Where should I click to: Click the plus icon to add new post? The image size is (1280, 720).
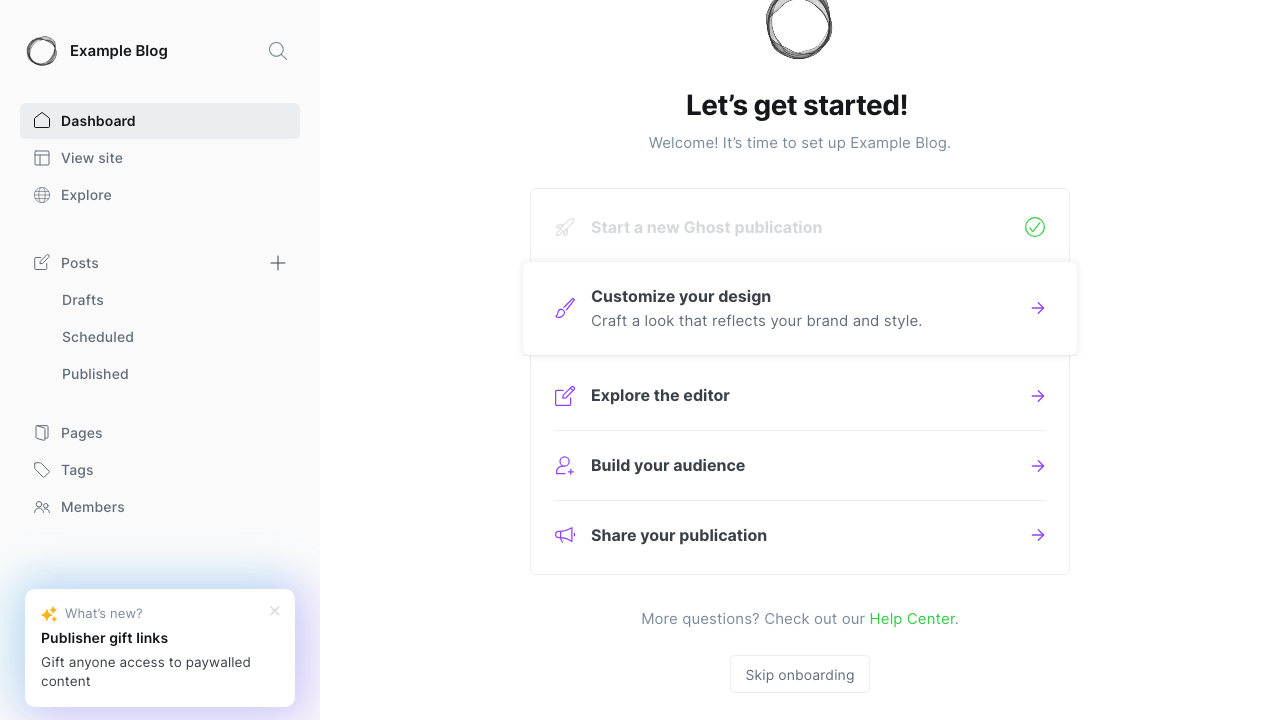278,263
